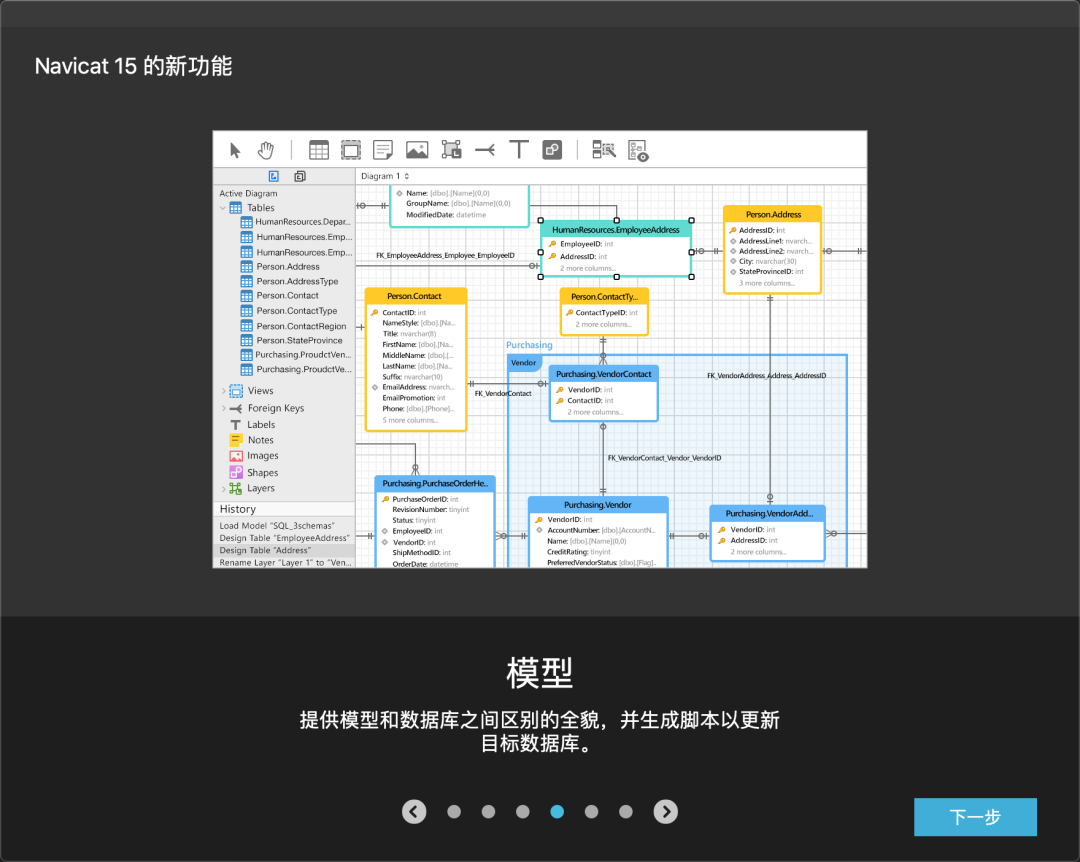1080x862 pixels.
Task: Click the new table tool icon
Action: [319, 150]
